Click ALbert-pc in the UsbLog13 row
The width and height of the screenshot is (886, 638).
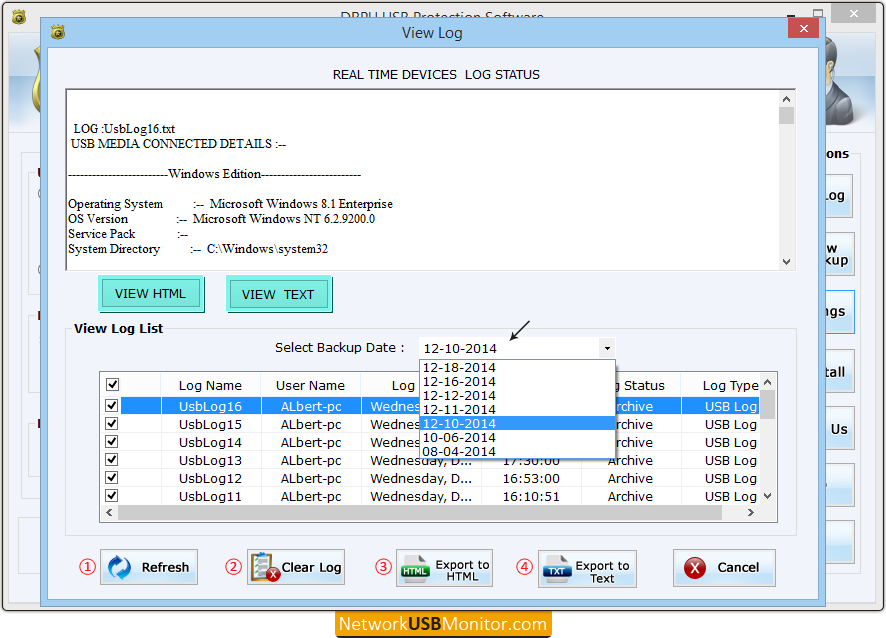311,461
